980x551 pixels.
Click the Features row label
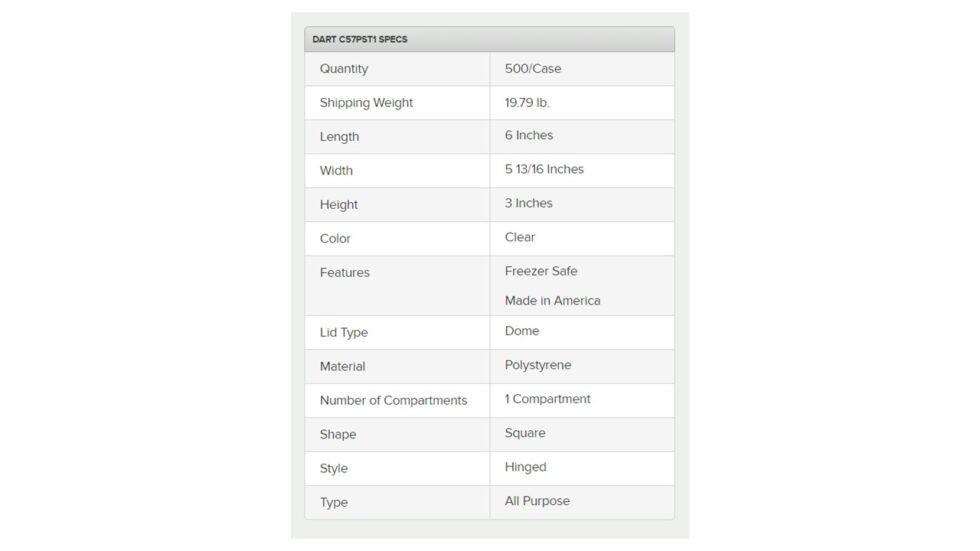[345, 273]
